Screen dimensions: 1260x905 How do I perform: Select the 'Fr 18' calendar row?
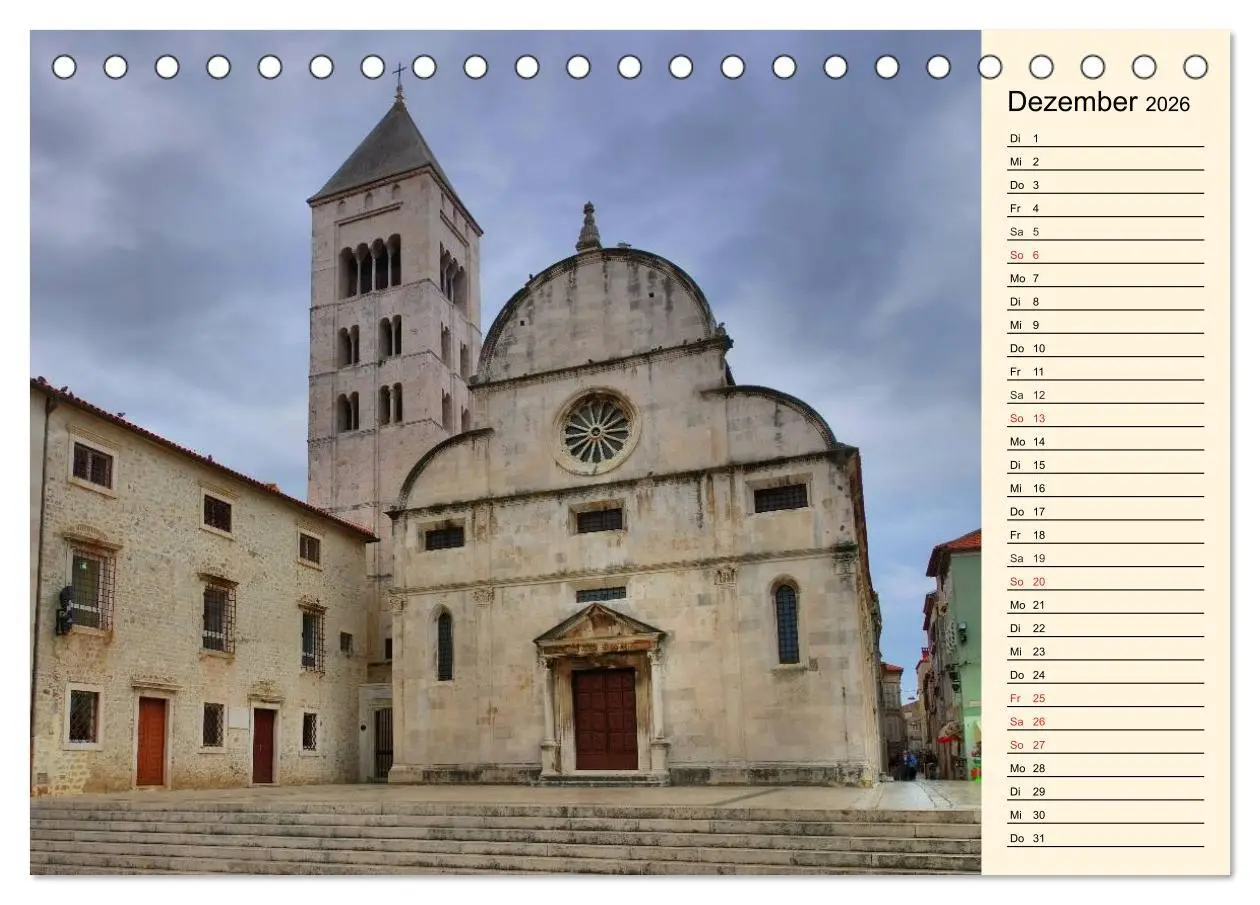[x=1105, y=535]
